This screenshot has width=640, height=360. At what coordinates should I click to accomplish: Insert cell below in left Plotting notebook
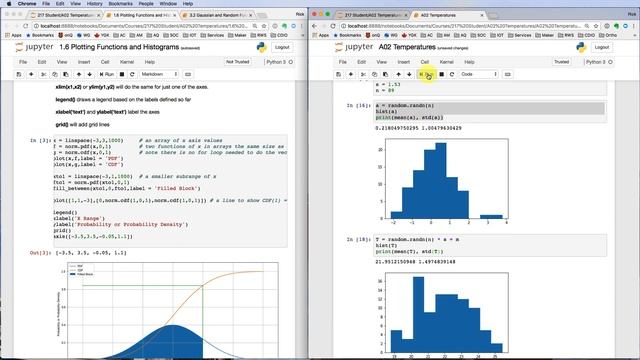click(31, 74)
